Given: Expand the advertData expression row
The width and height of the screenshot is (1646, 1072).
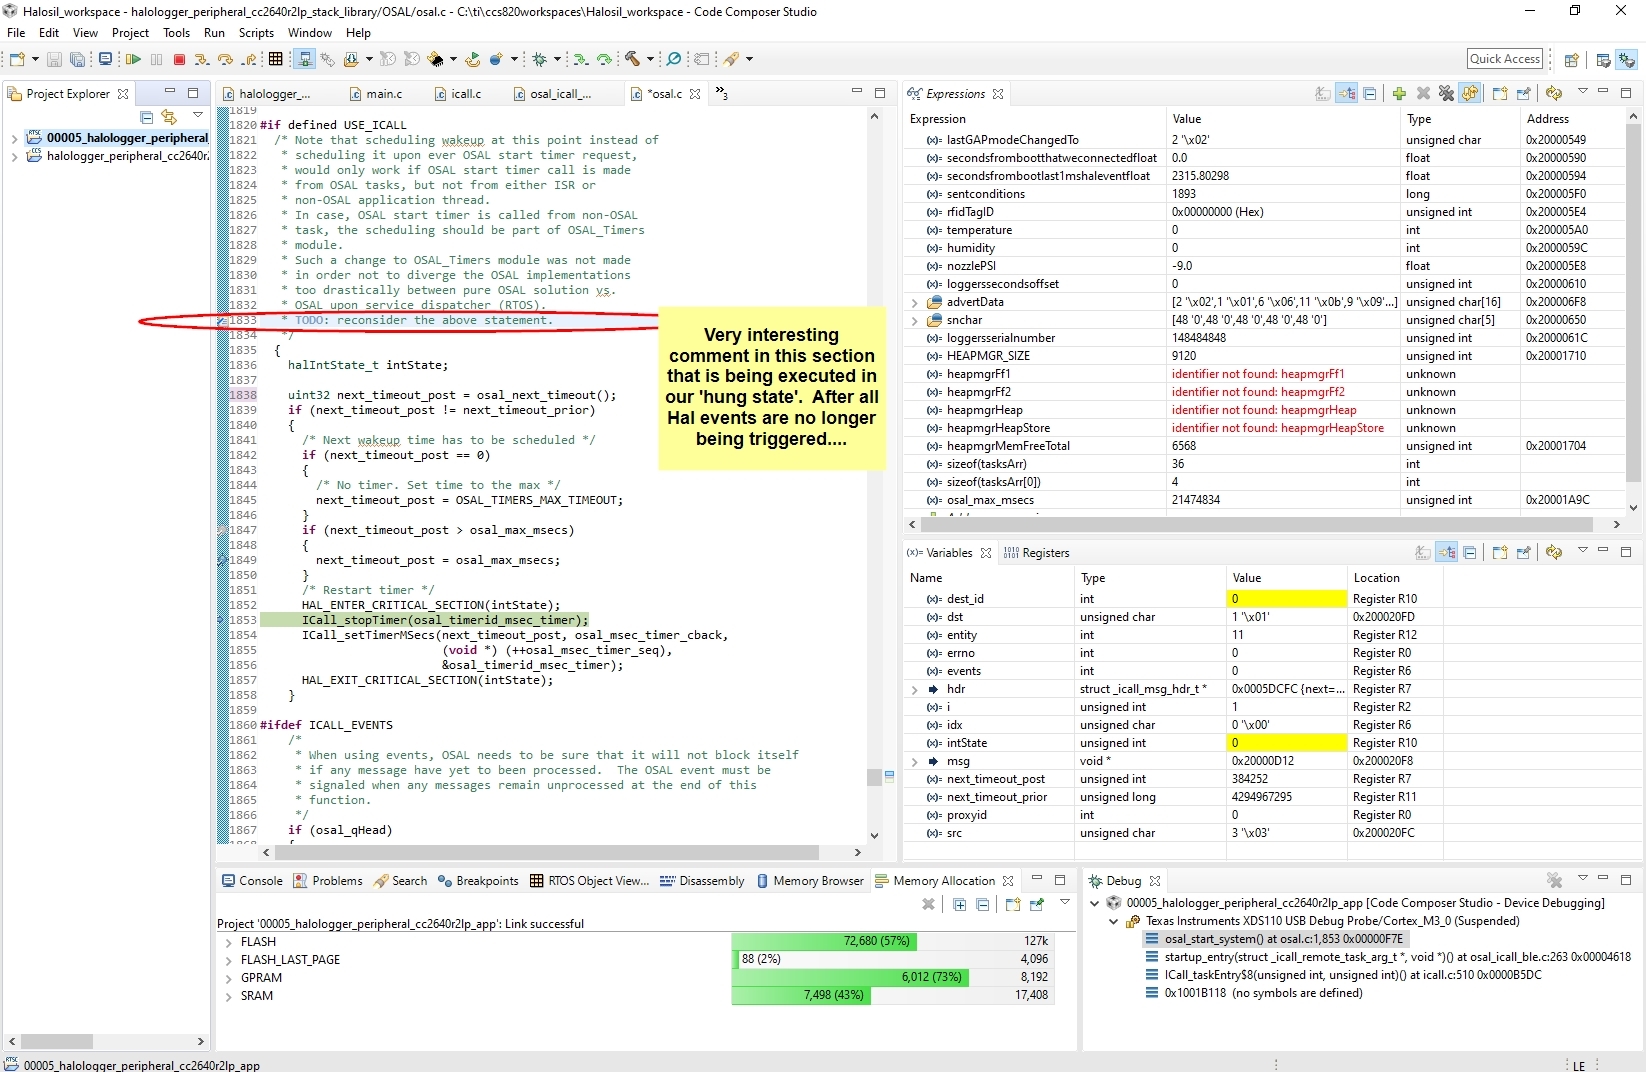Looking at the screenshot, I should pyautogui.click(x=914, y=302).
